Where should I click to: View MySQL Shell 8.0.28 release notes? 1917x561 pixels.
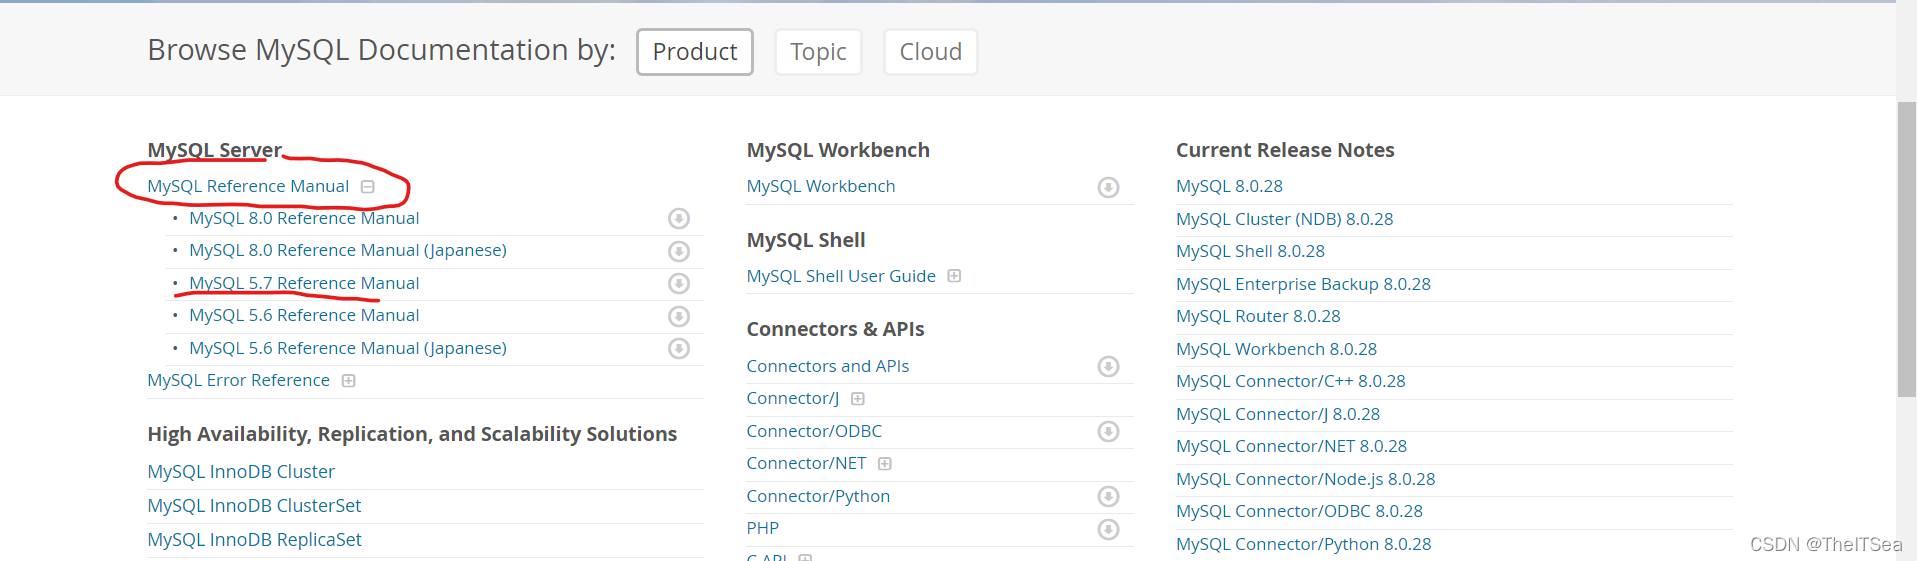point(1250,251)
